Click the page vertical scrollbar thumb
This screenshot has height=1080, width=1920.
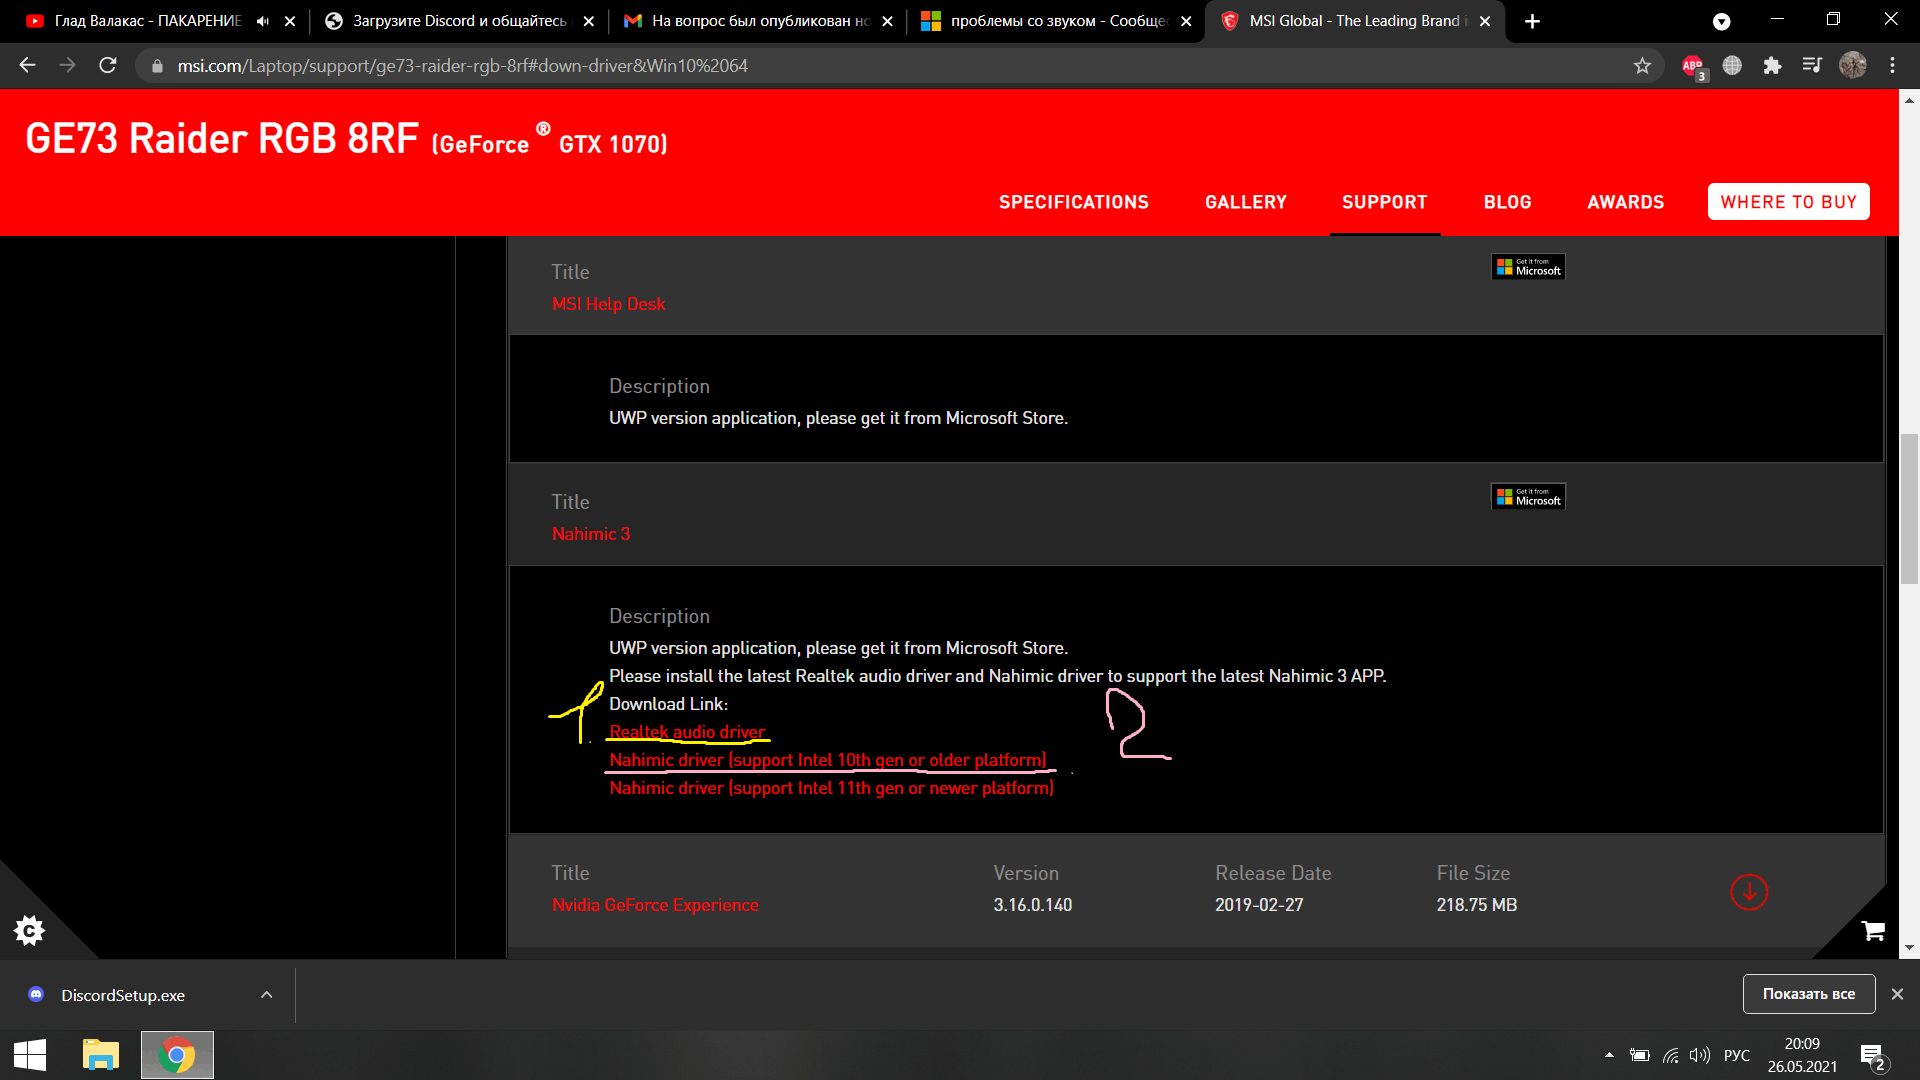pos(1909,508)
